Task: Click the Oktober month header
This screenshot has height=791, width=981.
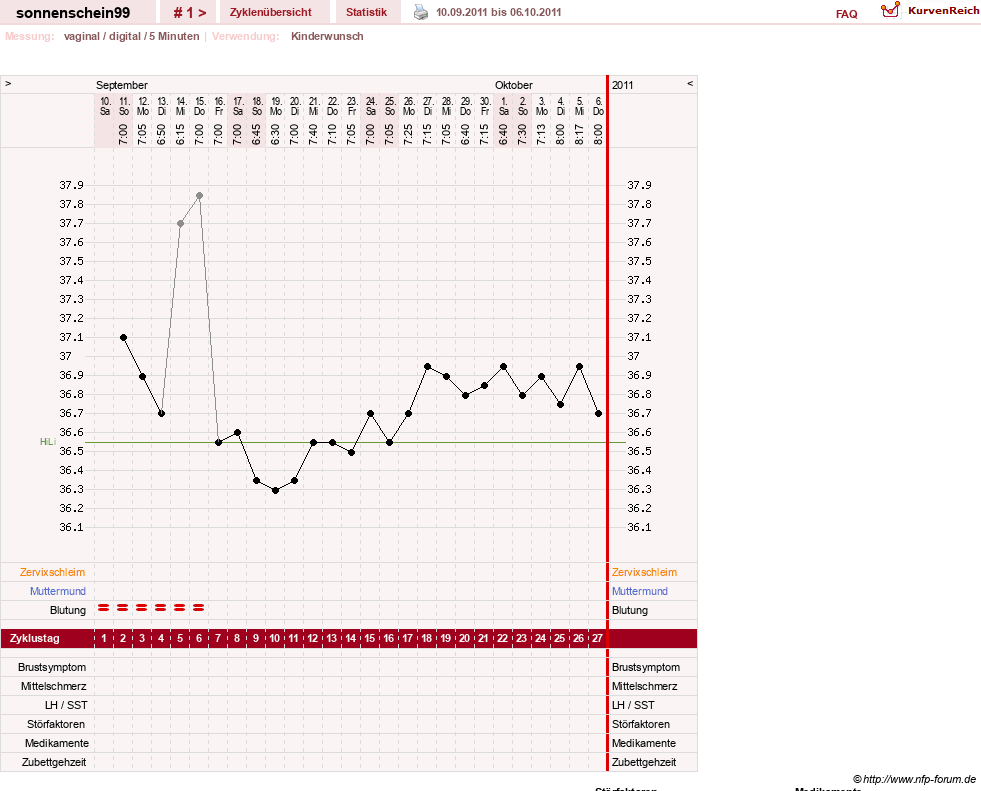Action: pyautogui.click(x=514, y=85)
